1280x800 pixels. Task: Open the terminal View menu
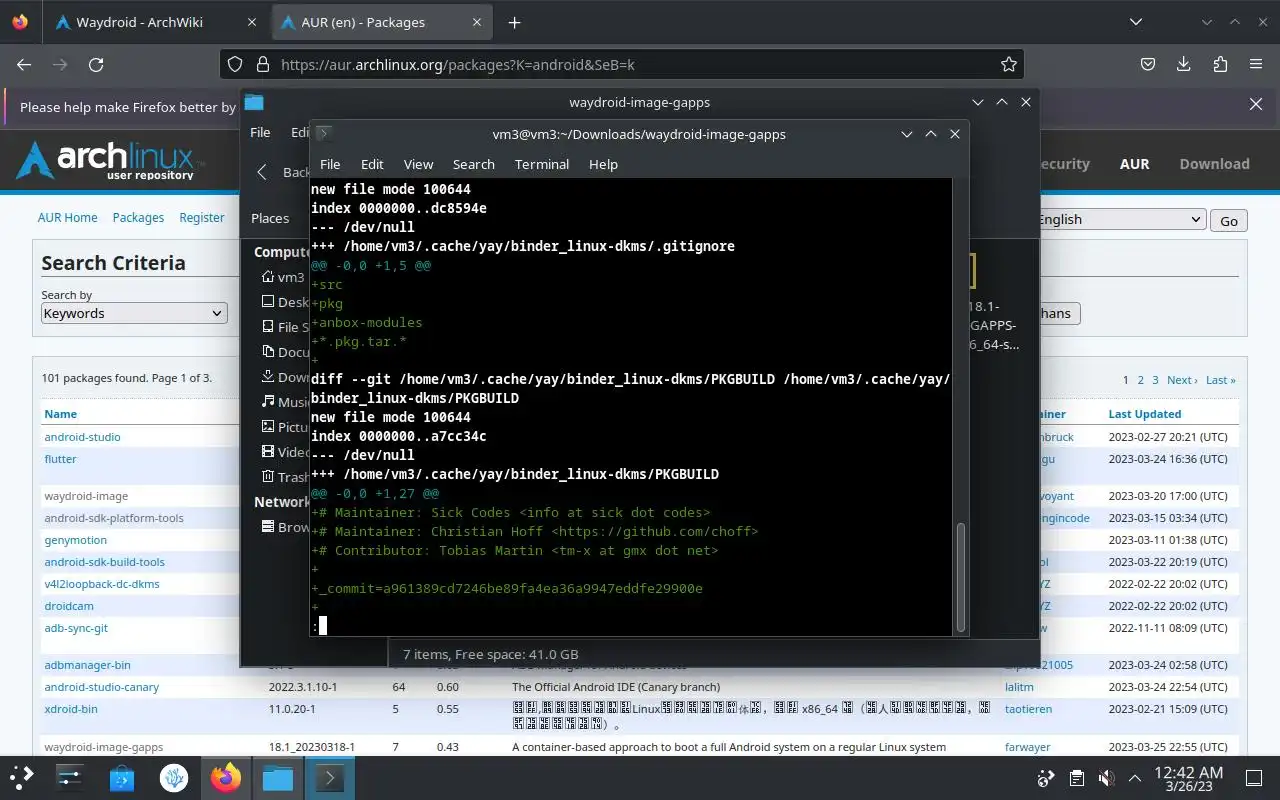[x=418, y=164]
